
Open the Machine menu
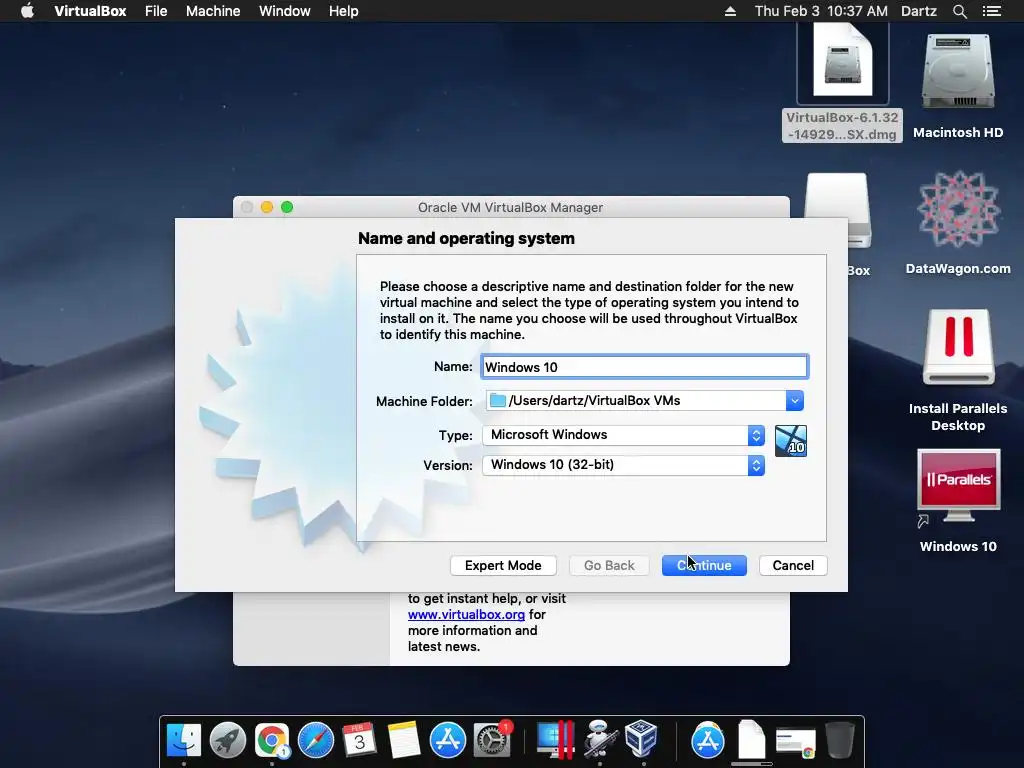[x=213, y=11]
